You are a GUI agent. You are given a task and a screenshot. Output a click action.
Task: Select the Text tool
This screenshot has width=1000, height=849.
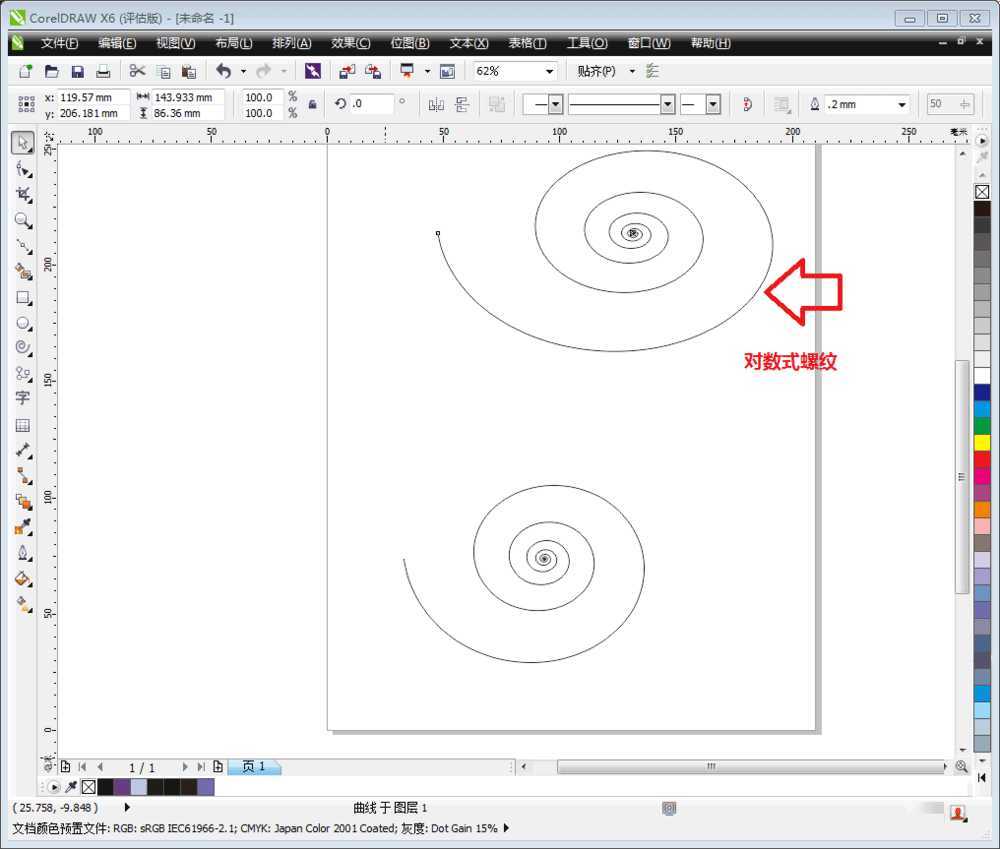pyautogui.click(x=22, y=398)
